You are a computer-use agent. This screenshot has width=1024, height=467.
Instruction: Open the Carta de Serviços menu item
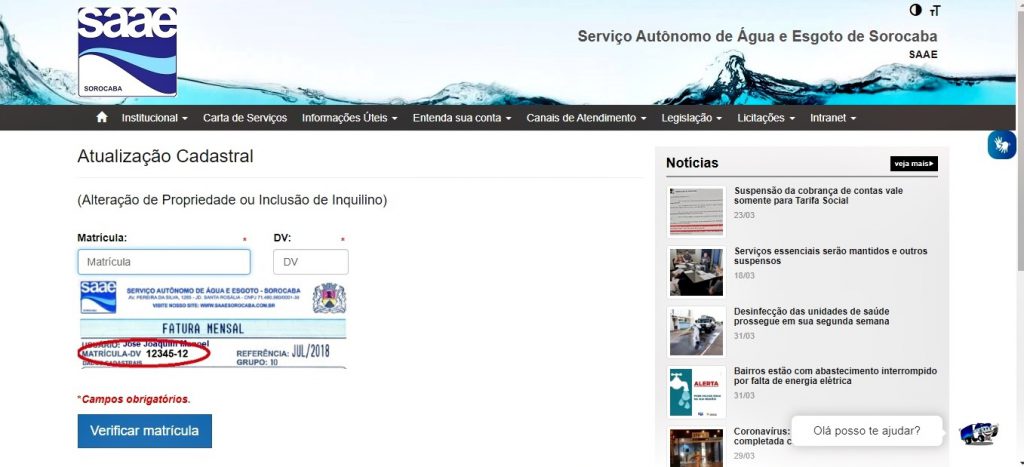tap(245, 118)
